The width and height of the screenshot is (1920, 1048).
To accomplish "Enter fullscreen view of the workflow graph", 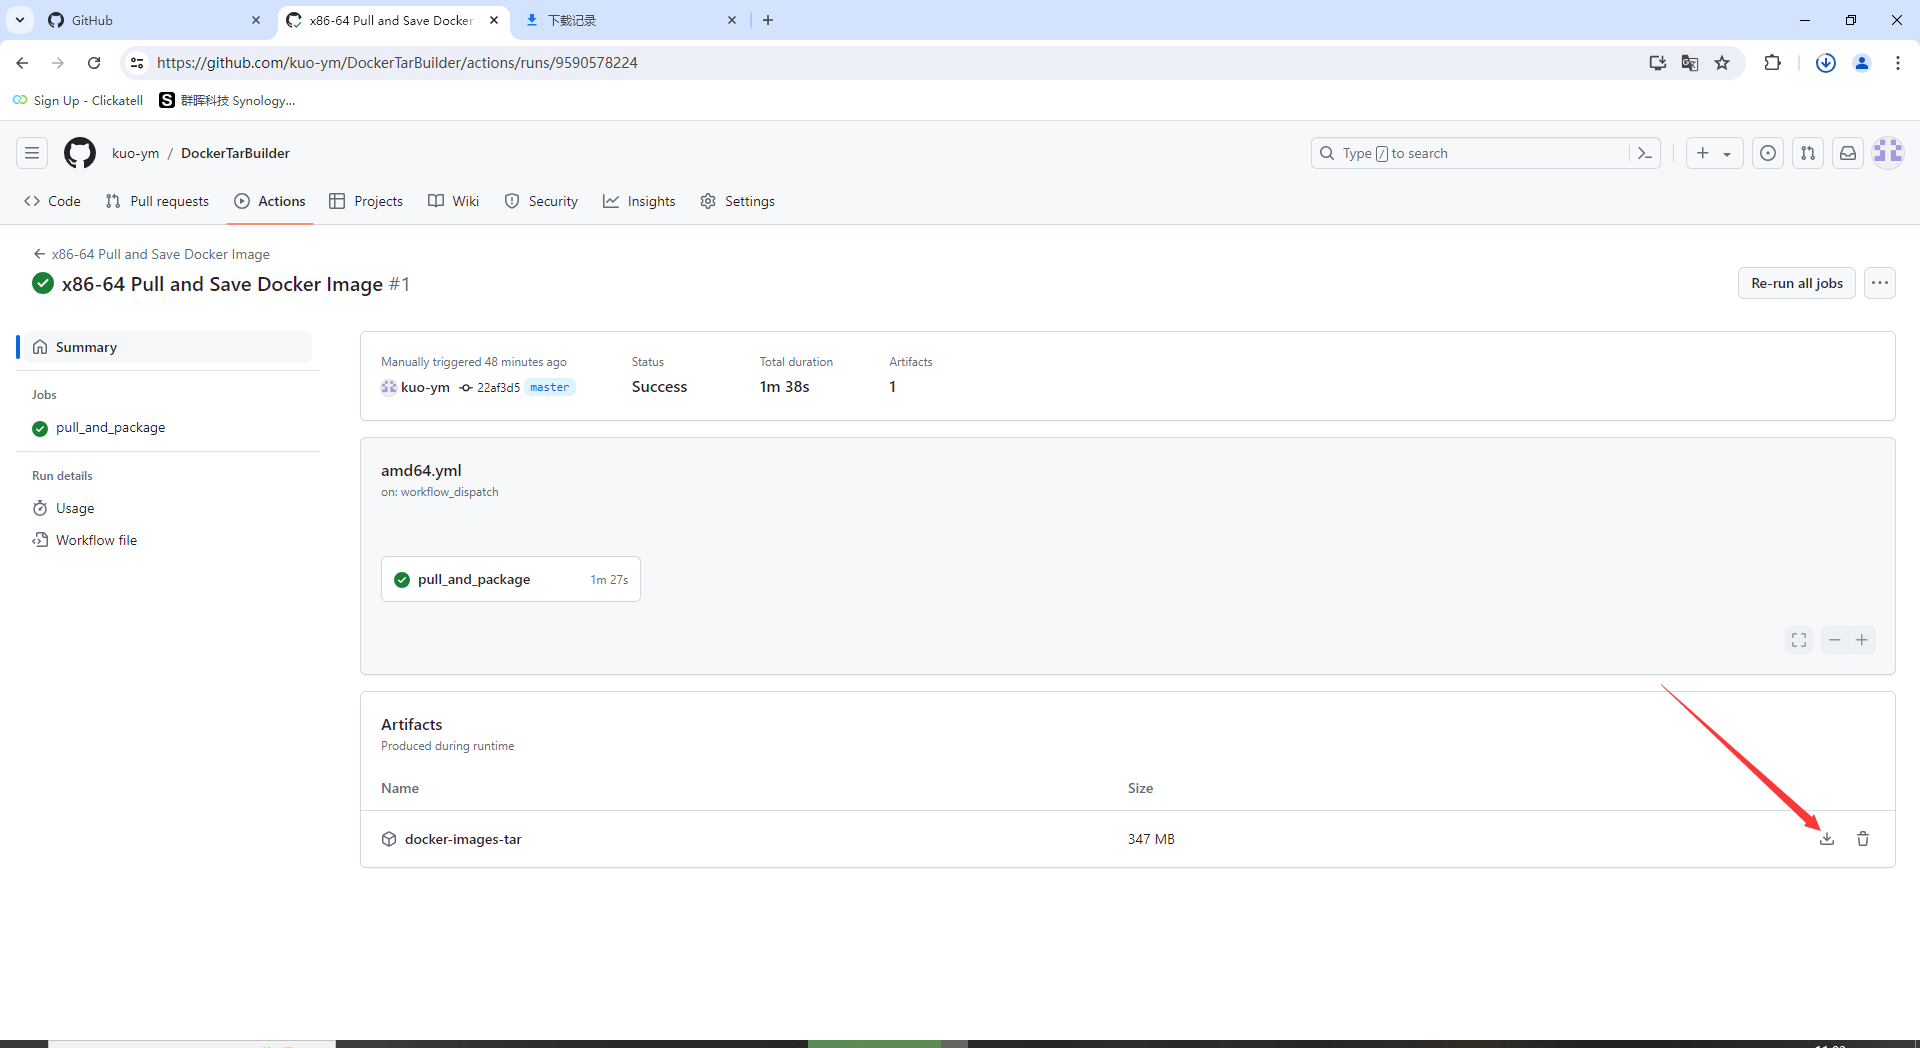I will coord(1798,640).
